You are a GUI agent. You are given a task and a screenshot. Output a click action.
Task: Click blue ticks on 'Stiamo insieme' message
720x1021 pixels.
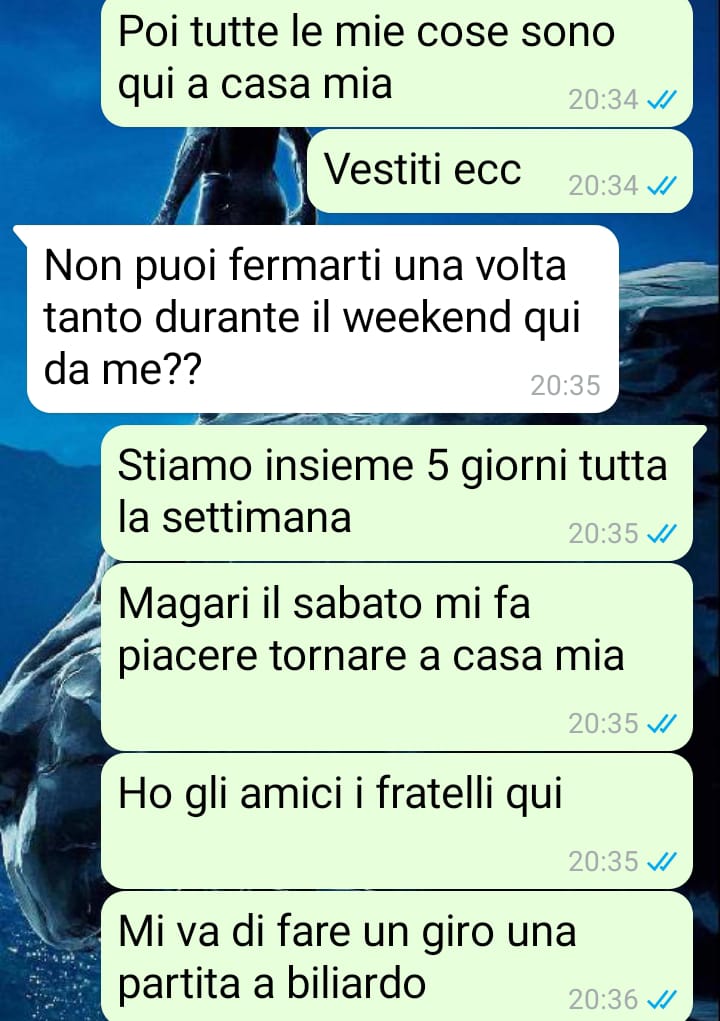point(662,534)
